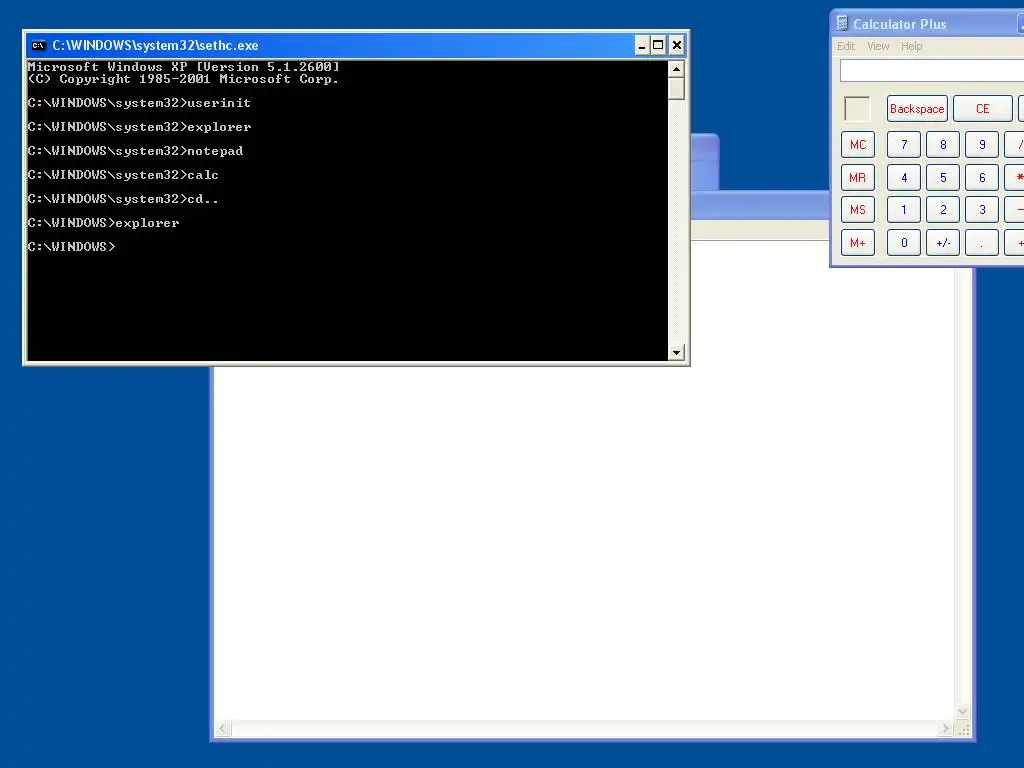Click the Copyright 1985-2001 Microsoft Corp. line
The width and height of the screenshot is (1024, 768).
coord(184,79)
